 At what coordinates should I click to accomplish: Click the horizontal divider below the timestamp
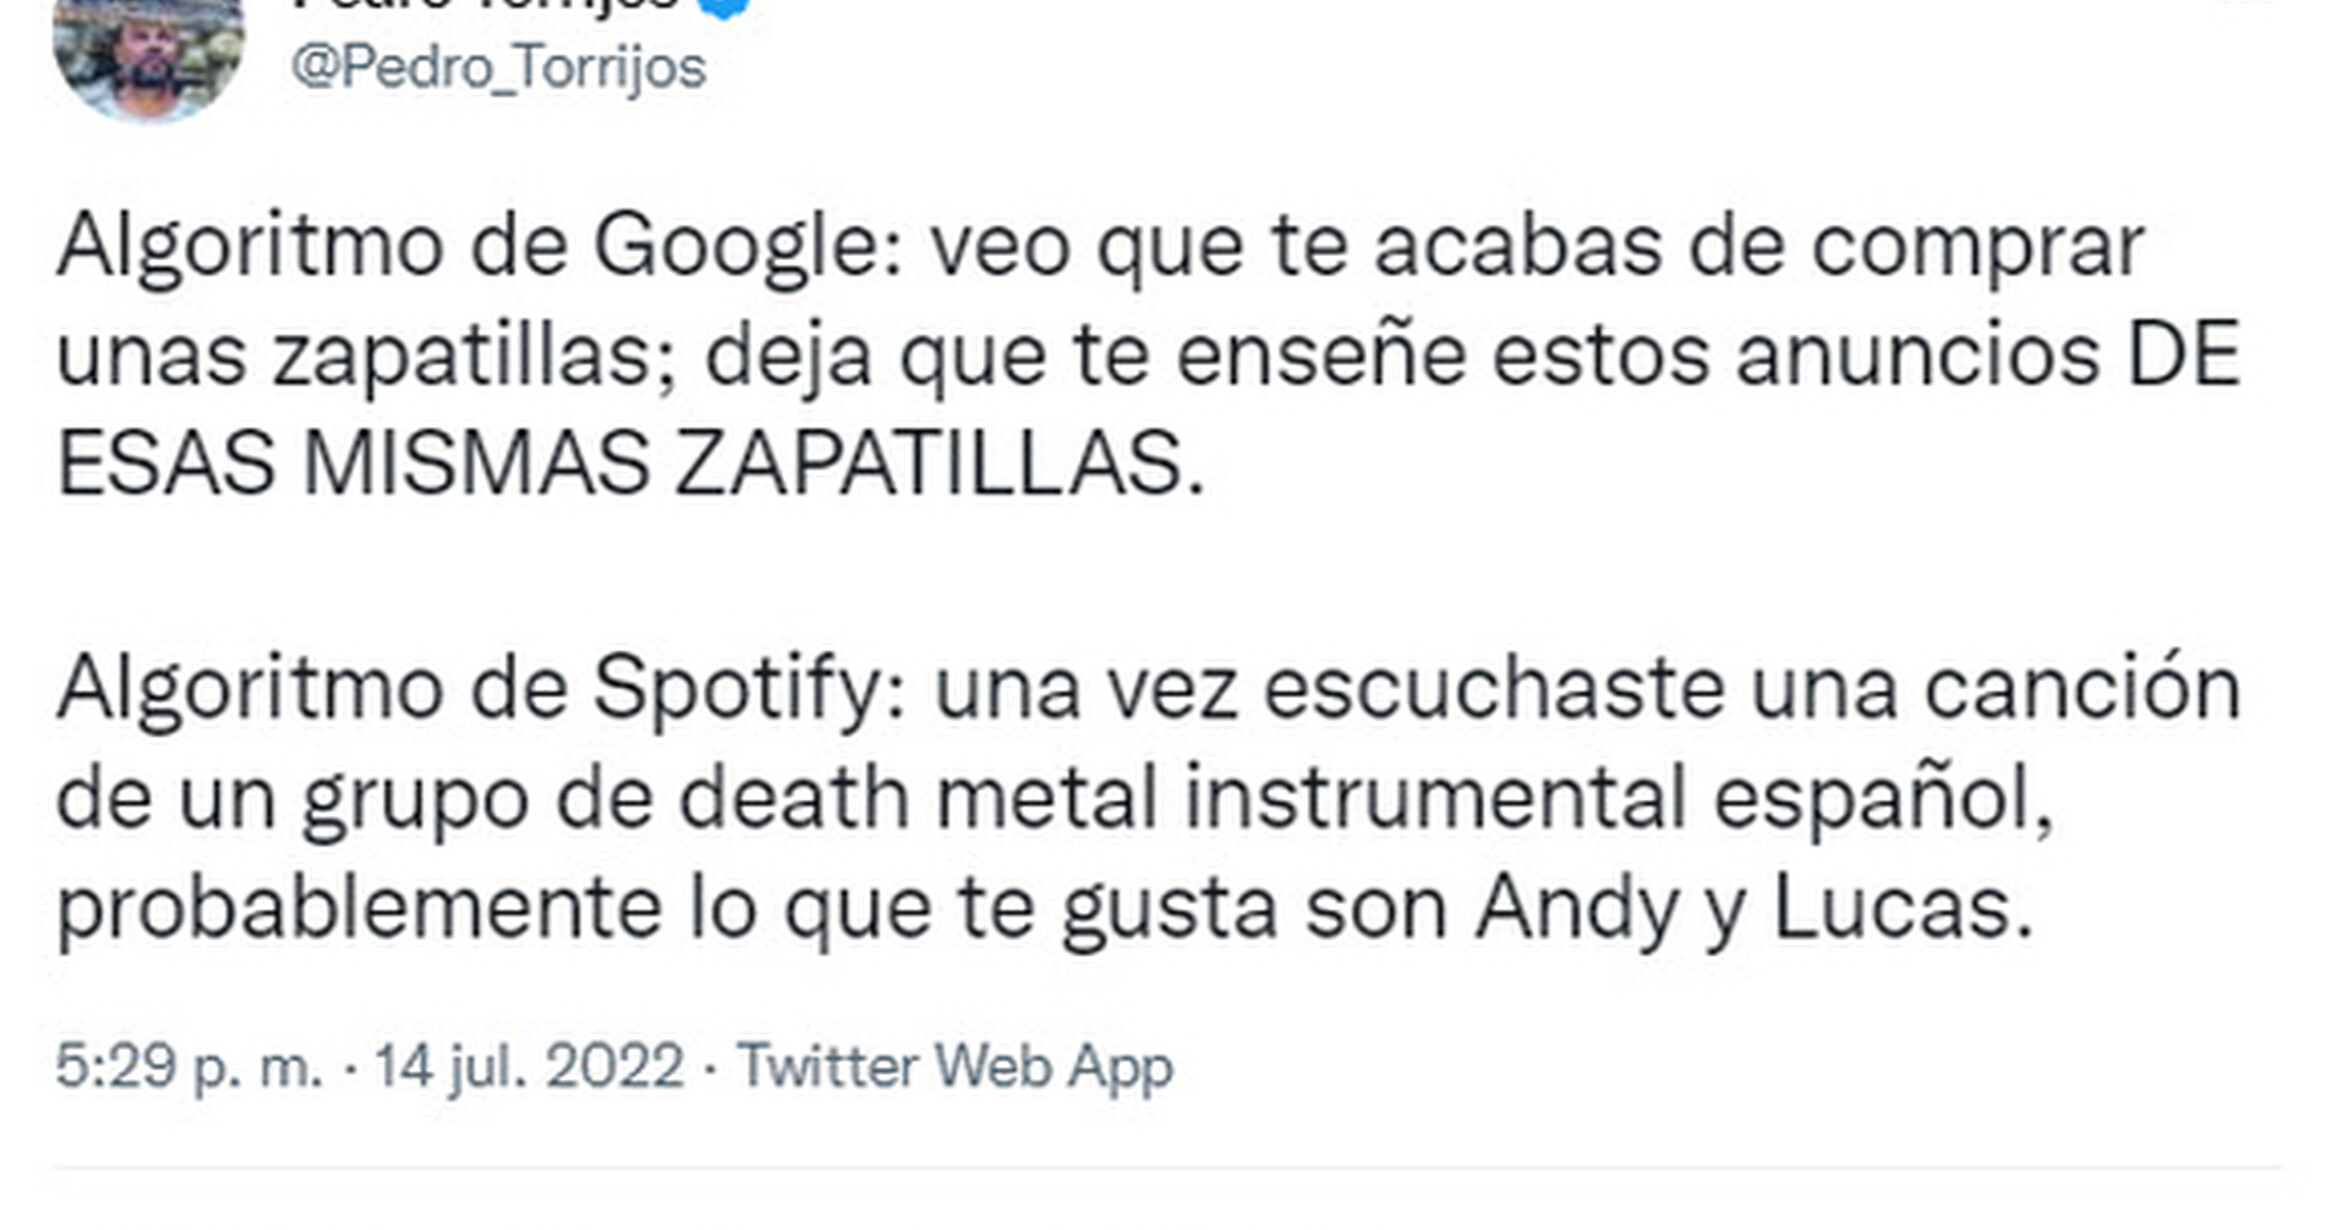1166,1167
